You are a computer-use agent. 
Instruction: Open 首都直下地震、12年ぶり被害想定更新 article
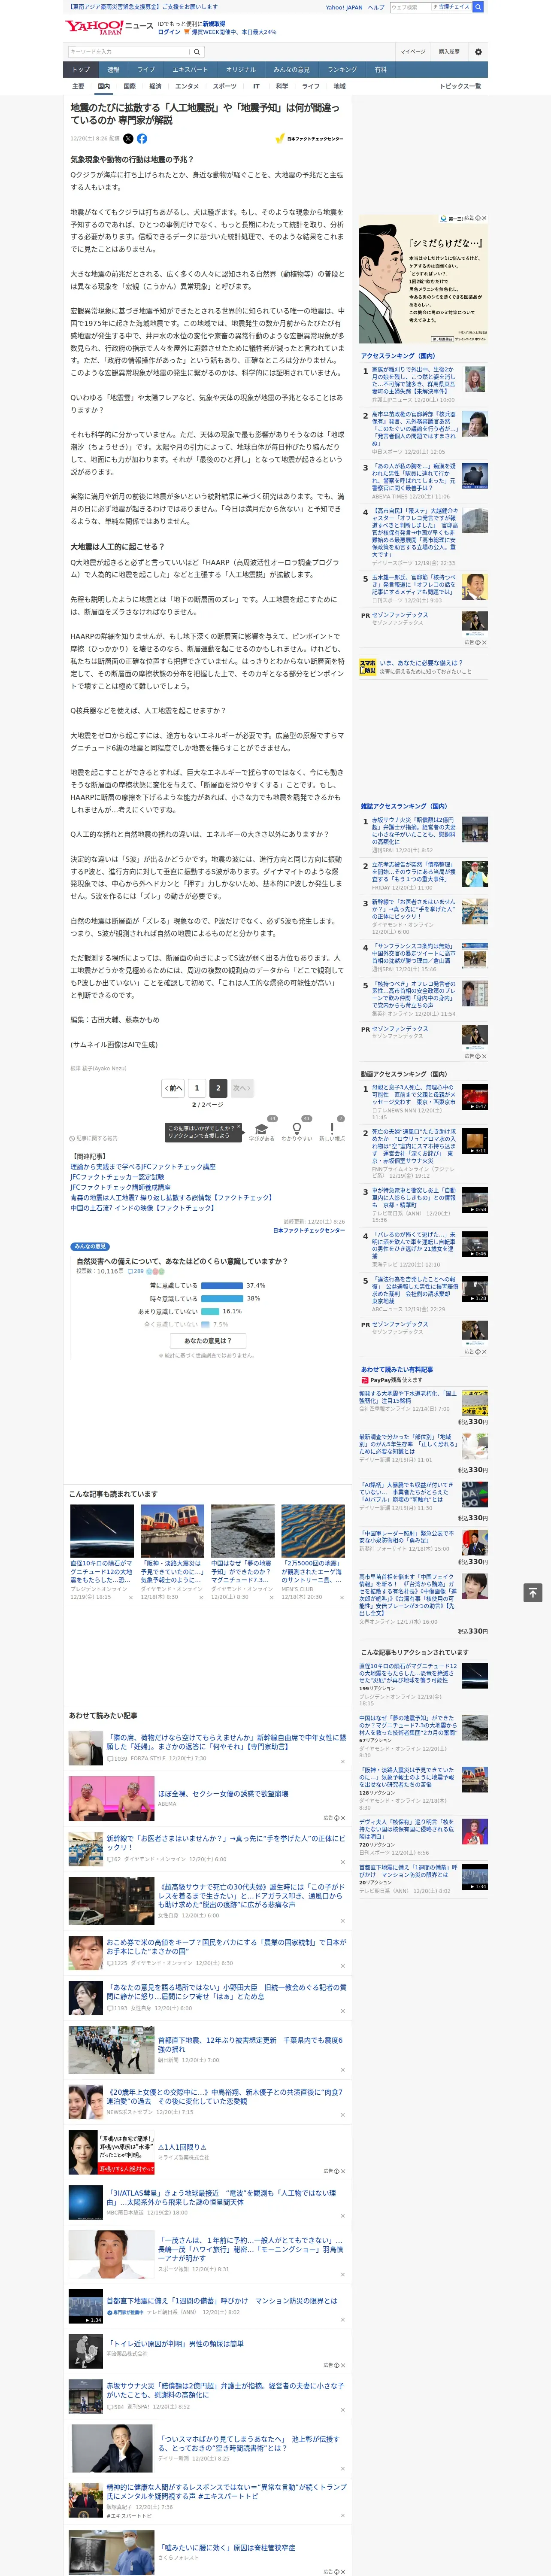click(250, 2045)
